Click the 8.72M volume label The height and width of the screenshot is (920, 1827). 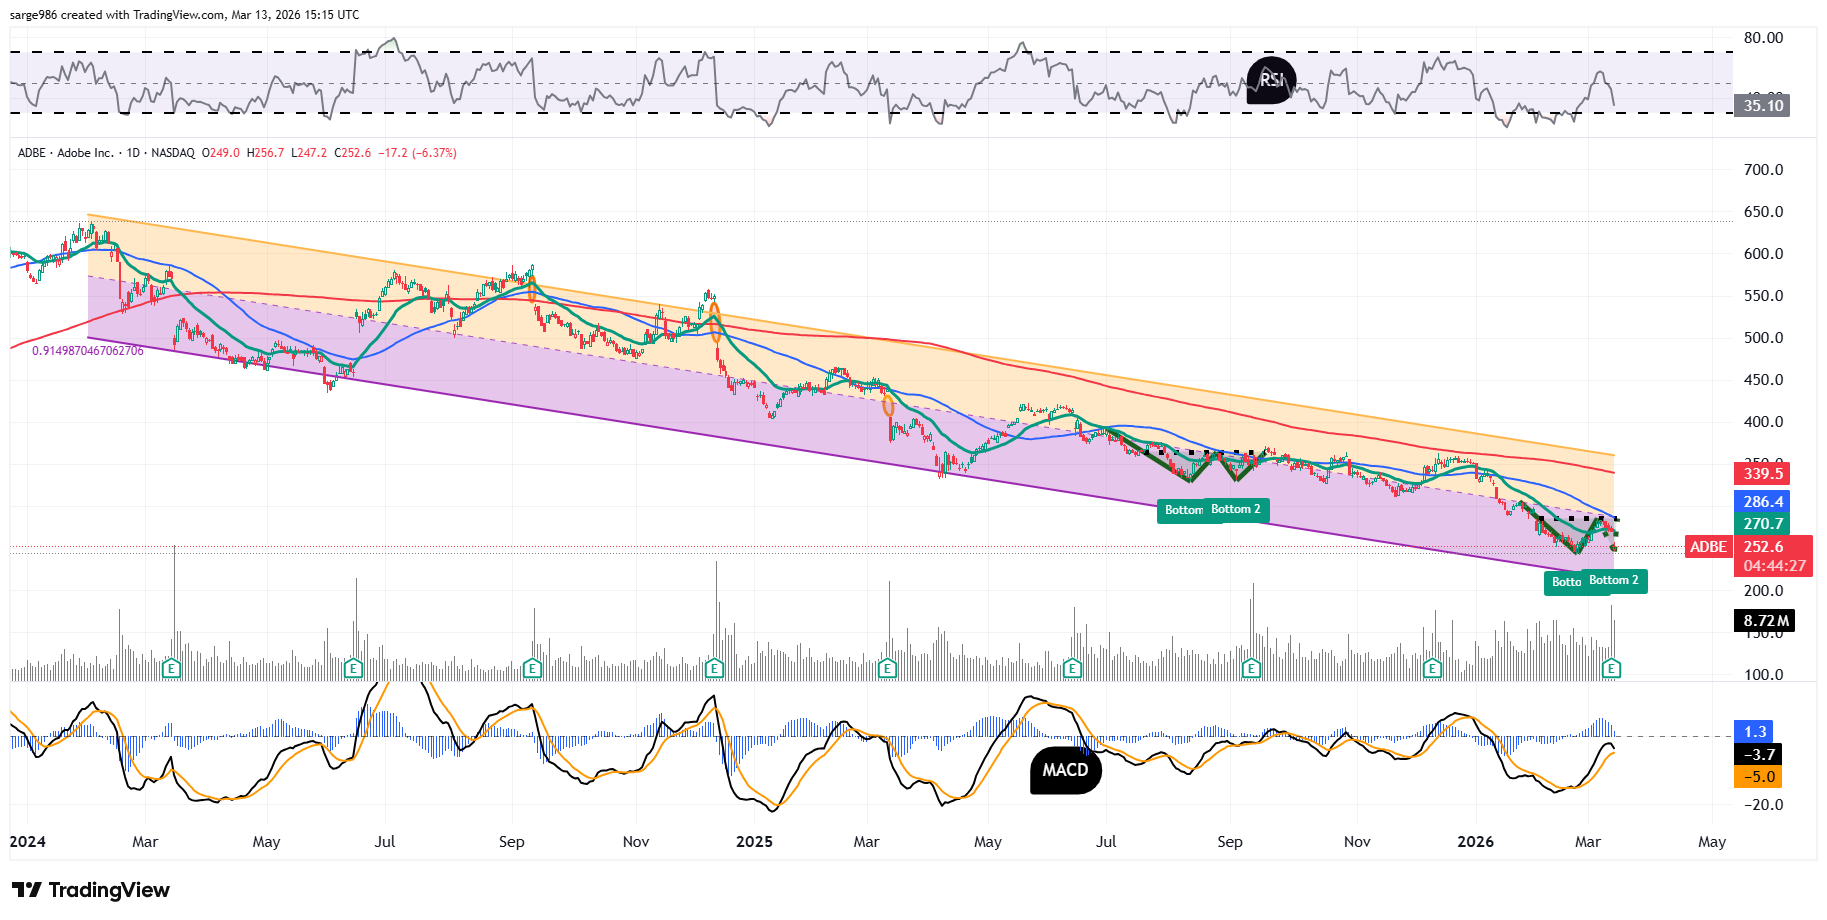1764,621
